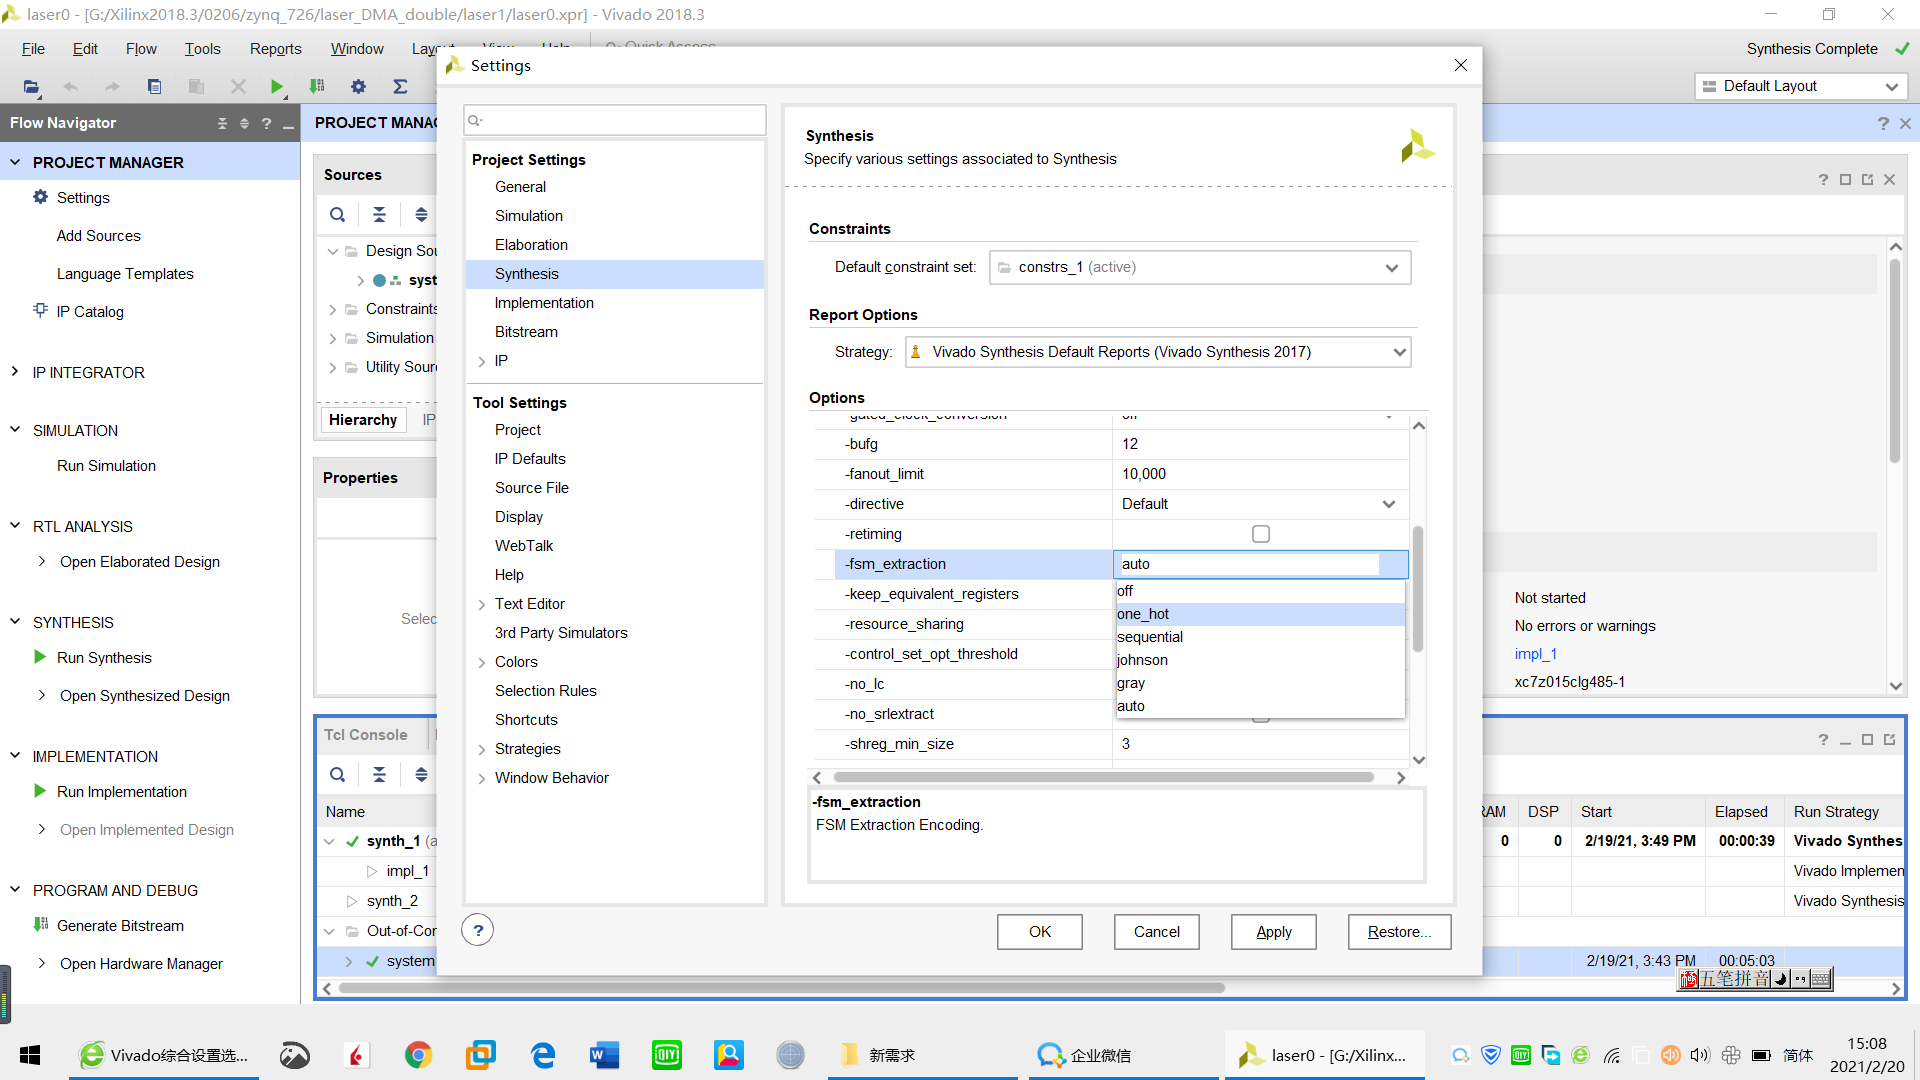
Task: Click the Open Project icon in toolbar
Action: click(x=31, y=87)
